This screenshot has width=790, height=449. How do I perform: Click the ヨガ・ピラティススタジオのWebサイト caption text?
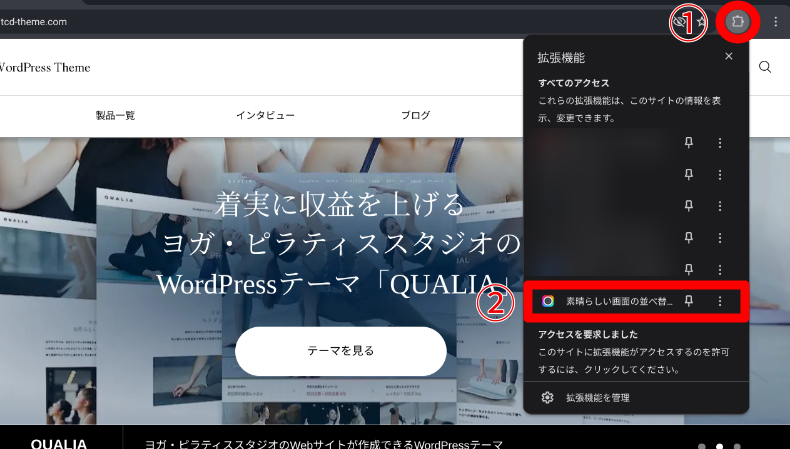[x=324, y=444]
